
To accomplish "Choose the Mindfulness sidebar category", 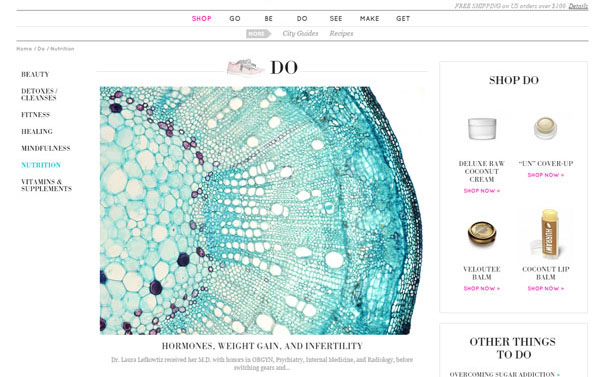I will (46, 148).
